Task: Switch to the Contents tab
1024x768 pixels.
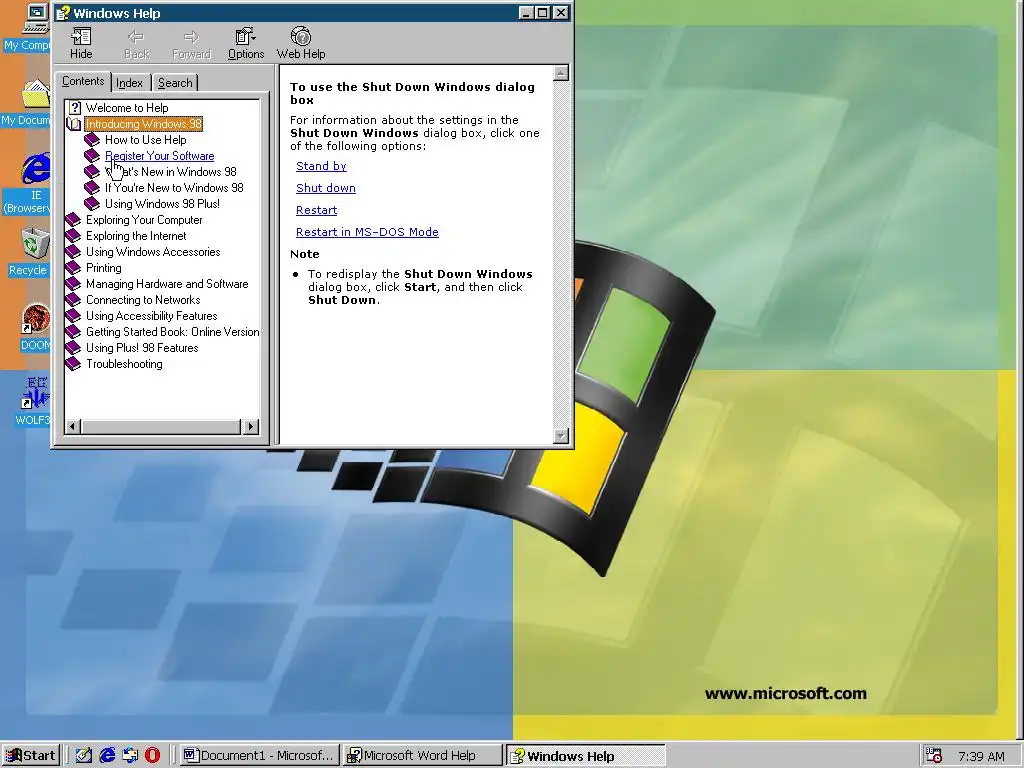Action: tap(83, 82)
